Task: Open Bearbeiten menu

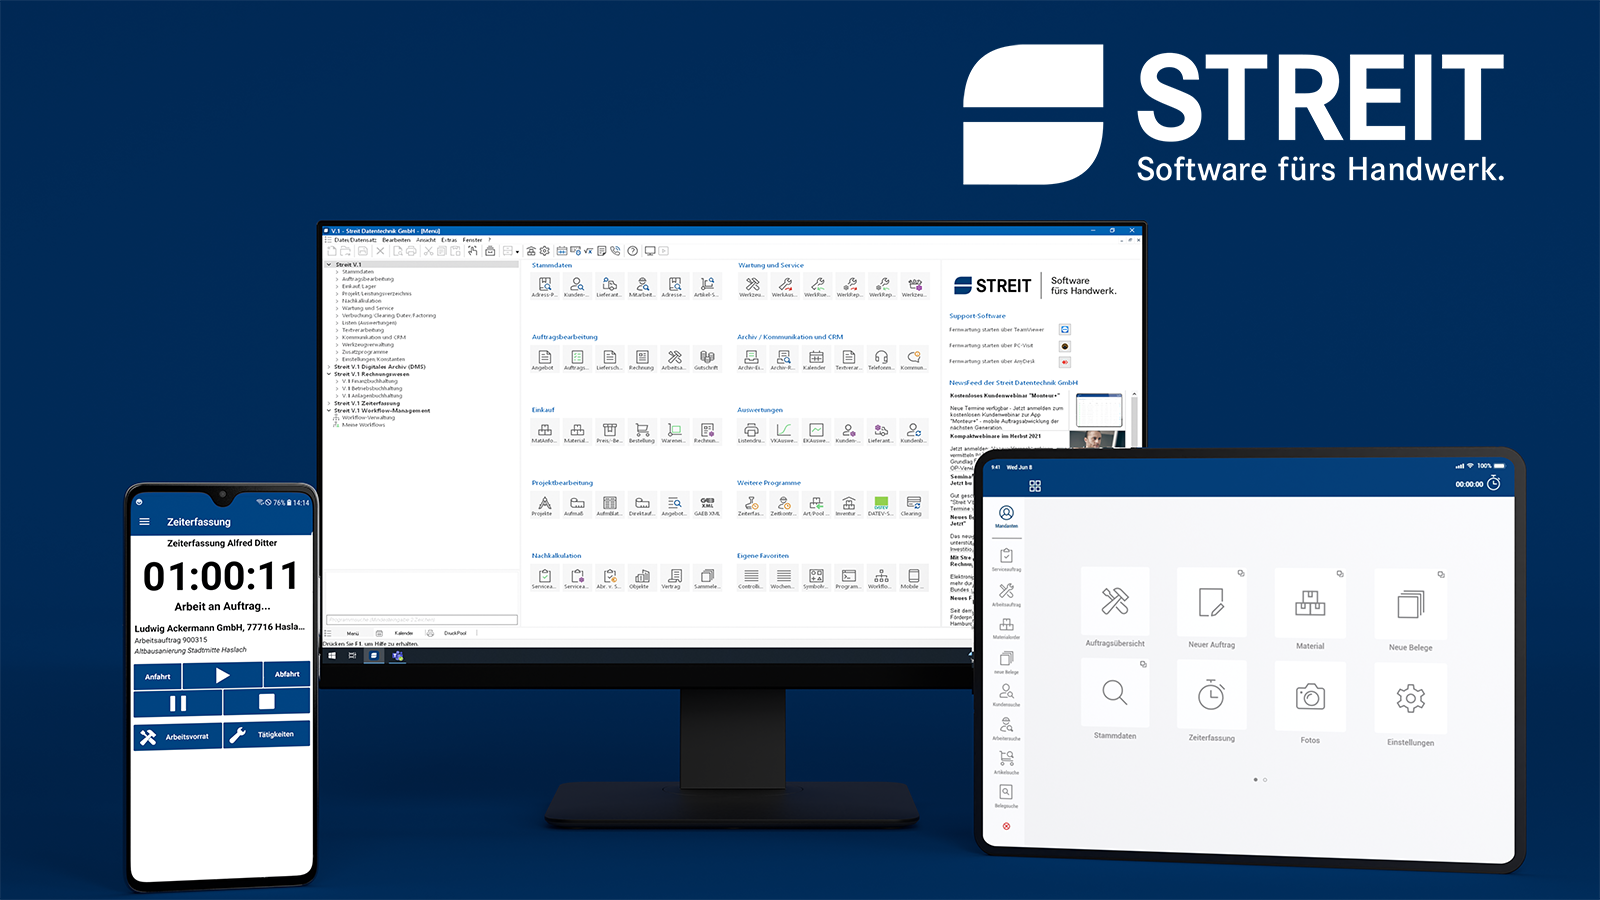Action: pyautogui.click(x=396, y=240)
